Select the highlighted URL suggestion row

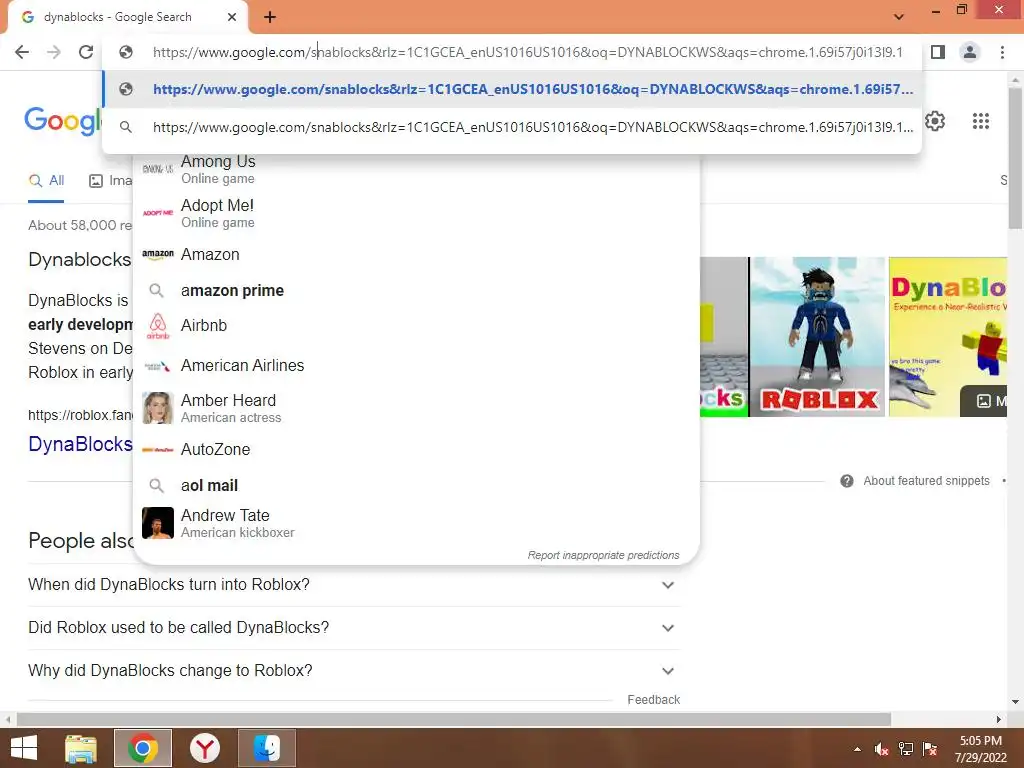click(x=512, y=89)
